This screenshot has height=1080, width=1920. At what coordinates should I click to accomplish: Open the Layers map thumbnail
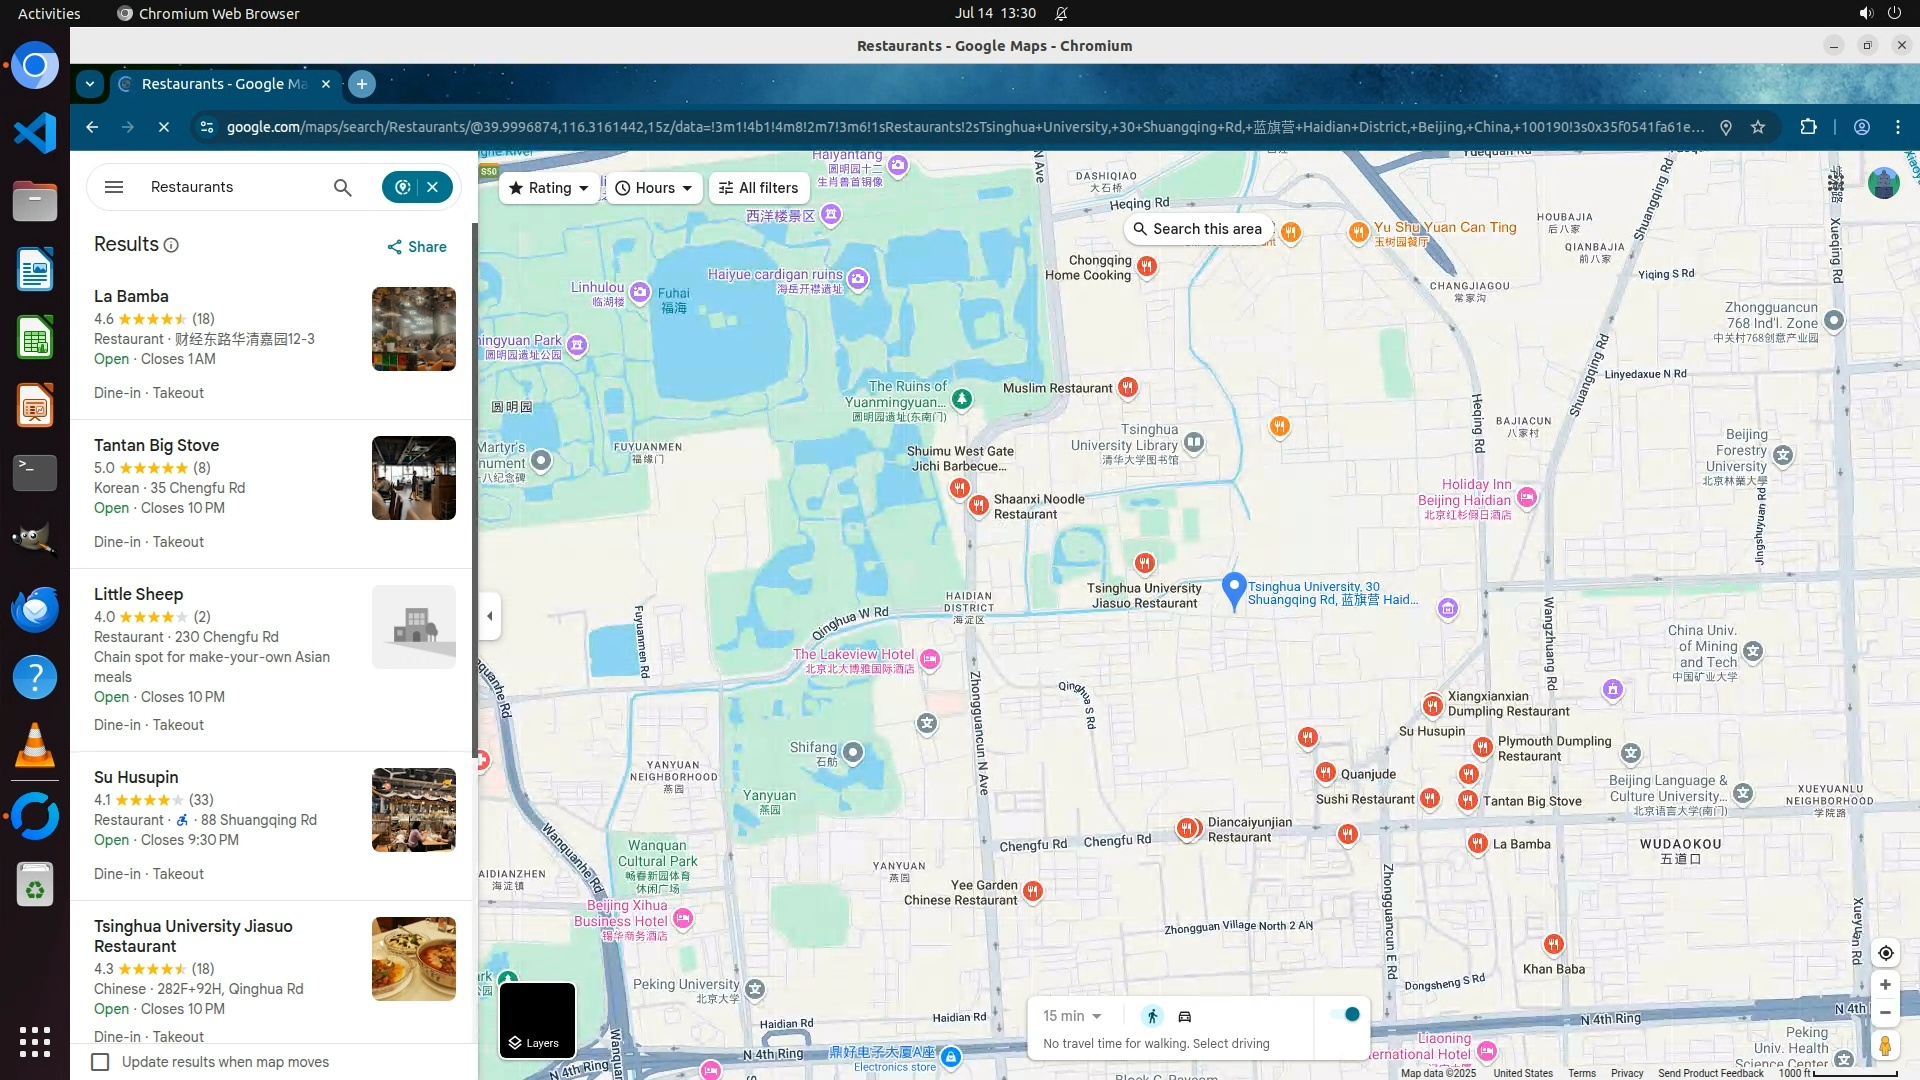[537, 1020]
